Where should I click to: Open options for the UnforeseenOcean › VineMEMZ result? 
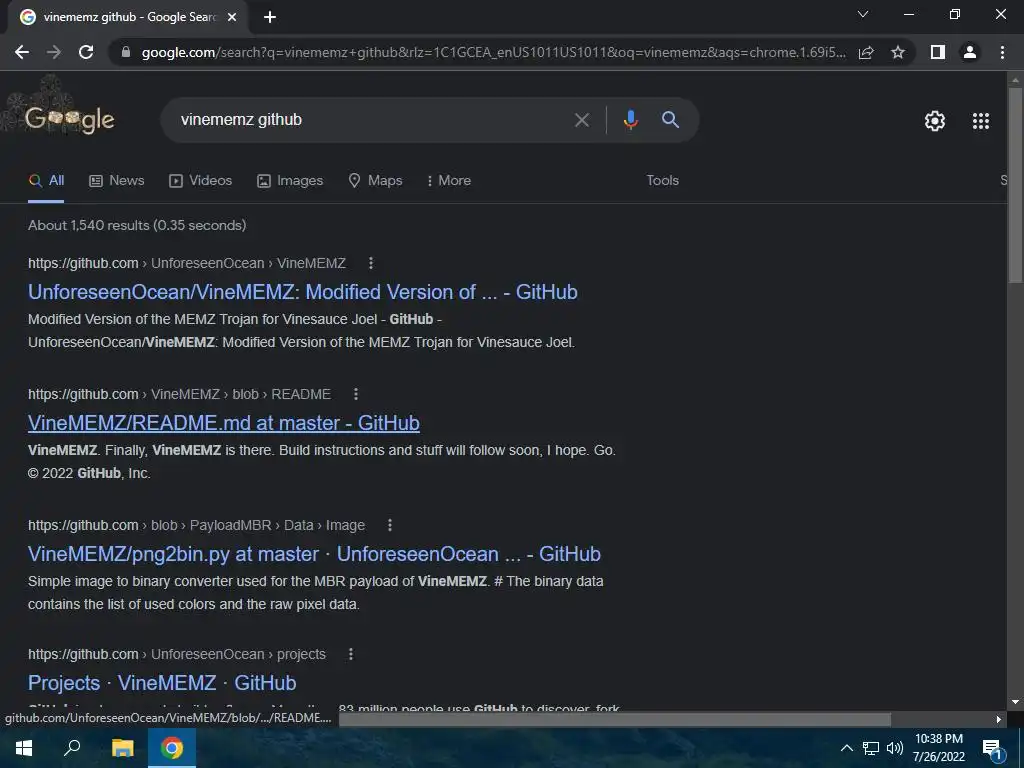(371, 263)
